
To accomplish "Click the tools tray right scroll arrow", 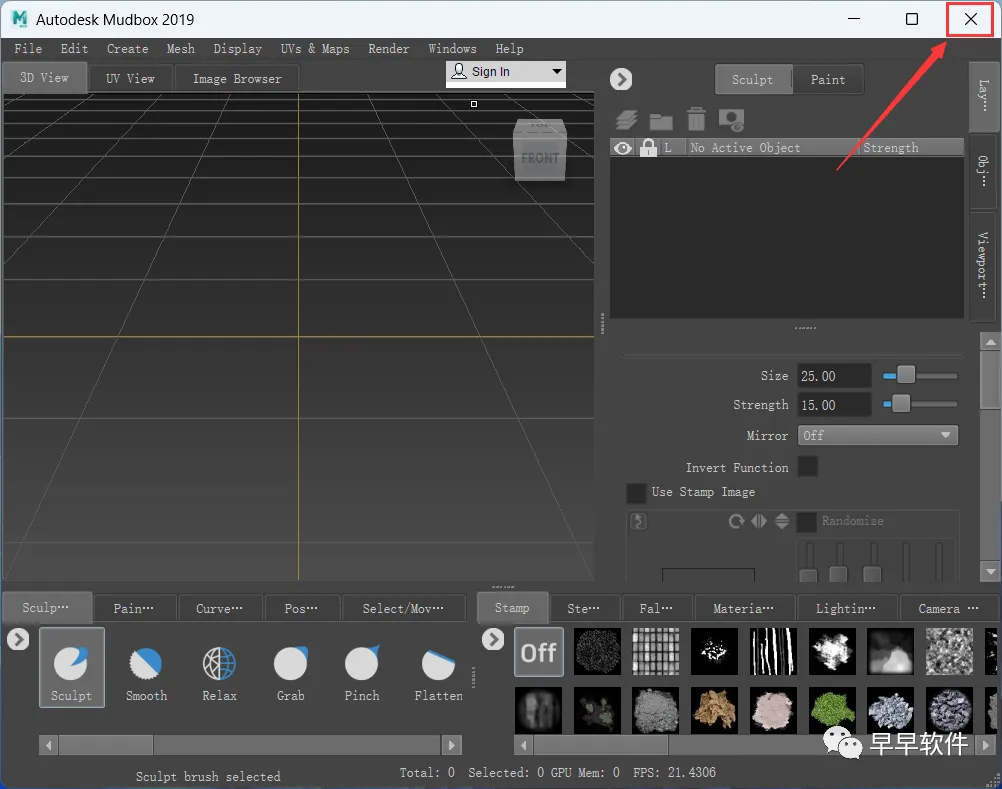I will point(452,745).
